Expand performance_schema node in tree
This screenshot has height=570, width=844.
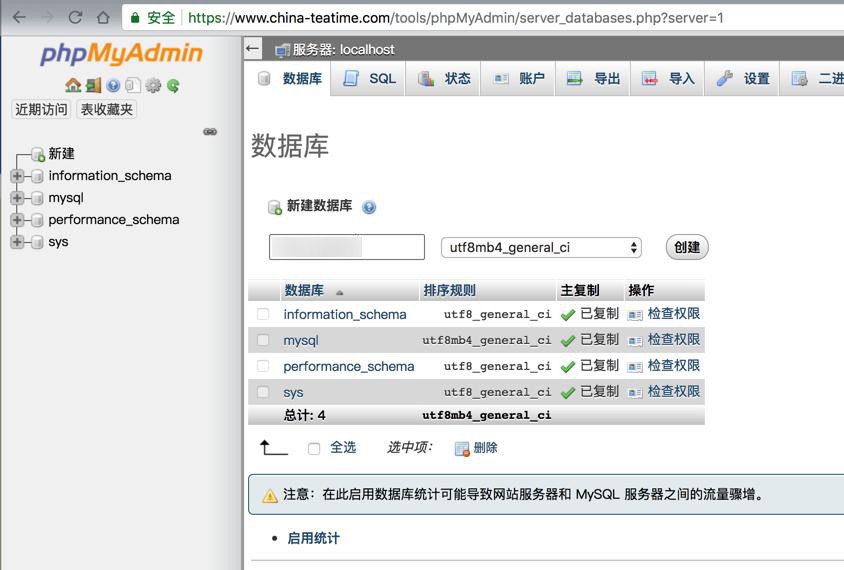(x=17, y=220)
